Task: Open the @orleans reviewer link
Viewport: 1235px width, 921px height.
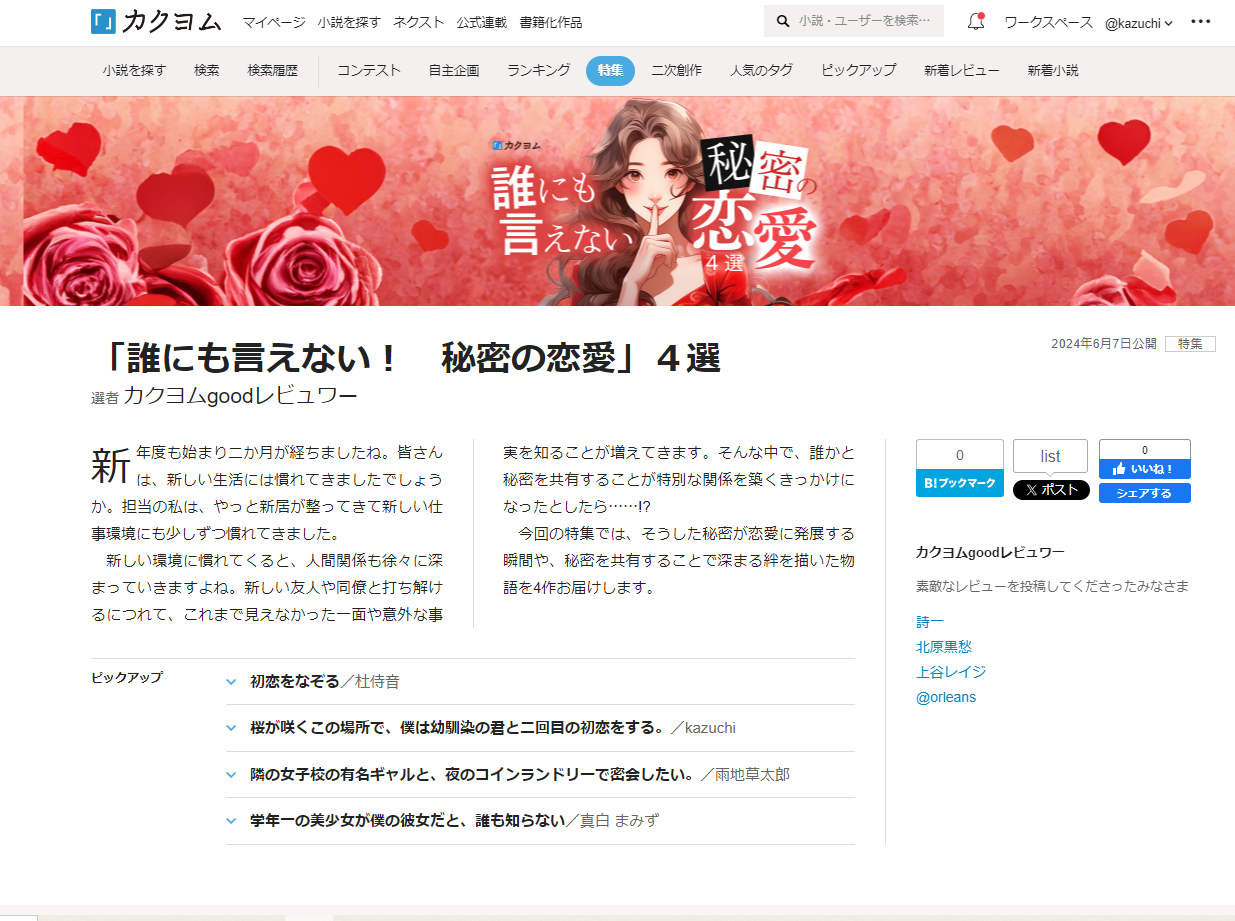Action: pos(945,697)
